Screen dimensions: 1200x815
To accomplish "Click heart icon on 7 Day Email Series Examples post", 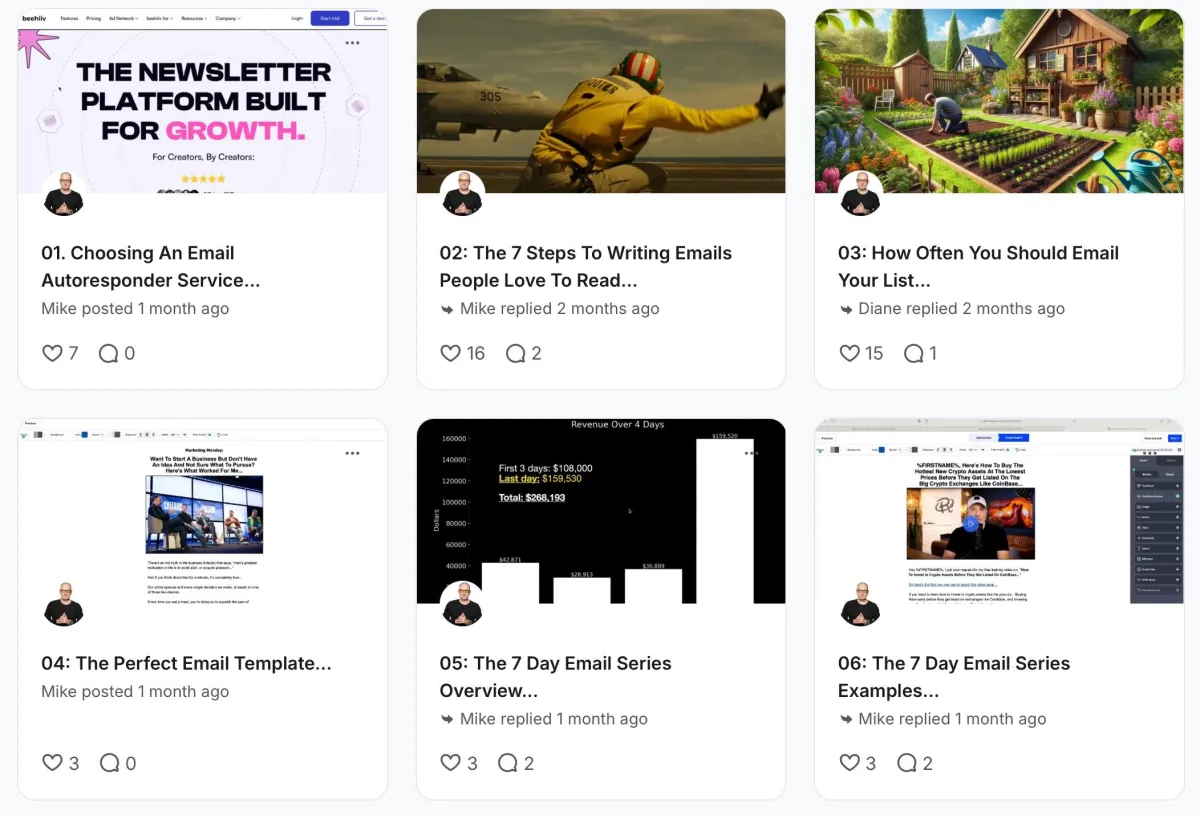I will (x=849, y=763).
